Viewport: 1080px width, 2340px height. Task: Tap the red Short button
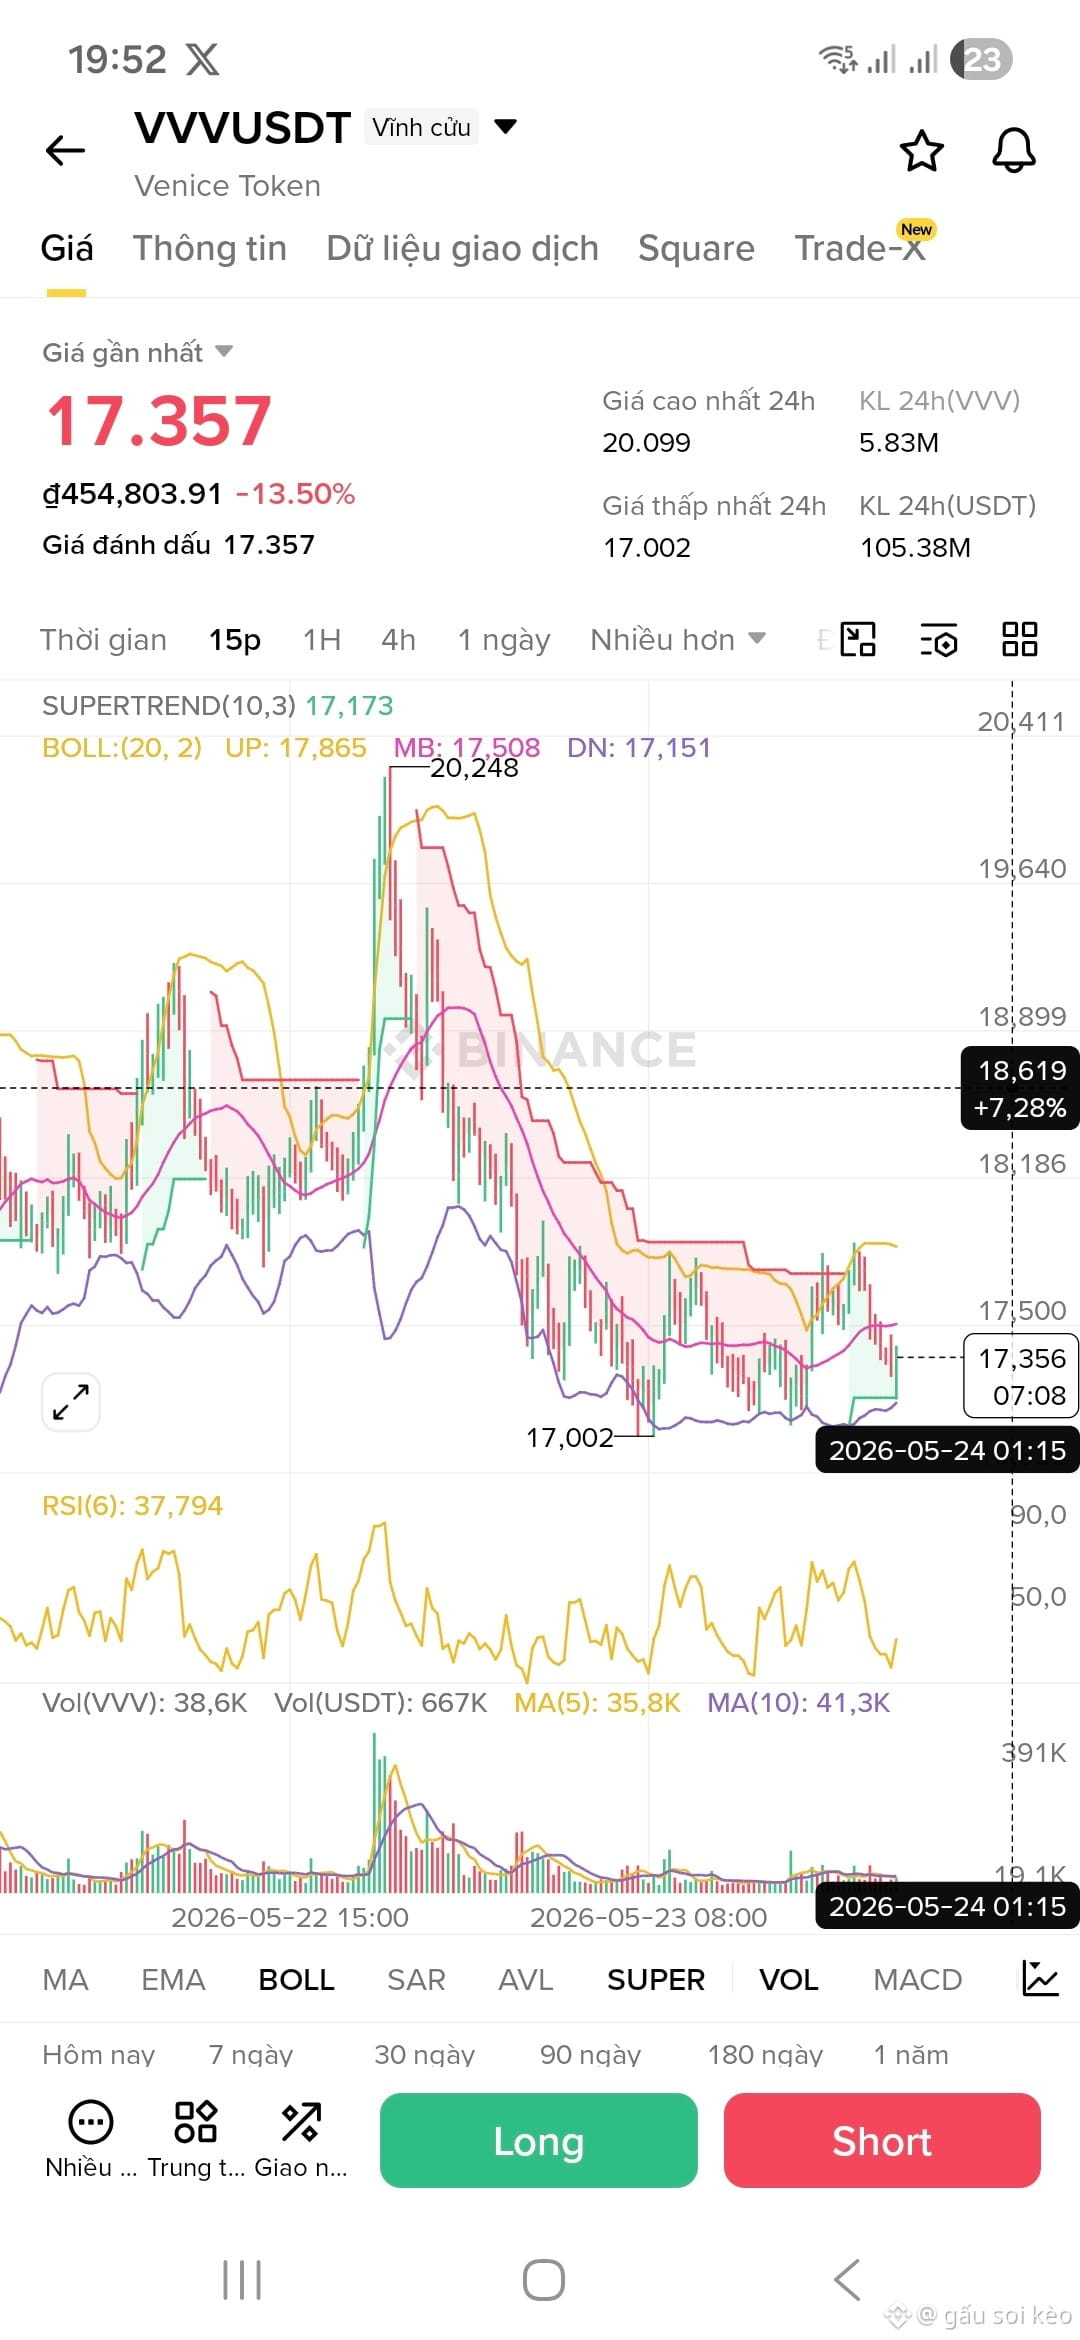(x=882, y=2140)
